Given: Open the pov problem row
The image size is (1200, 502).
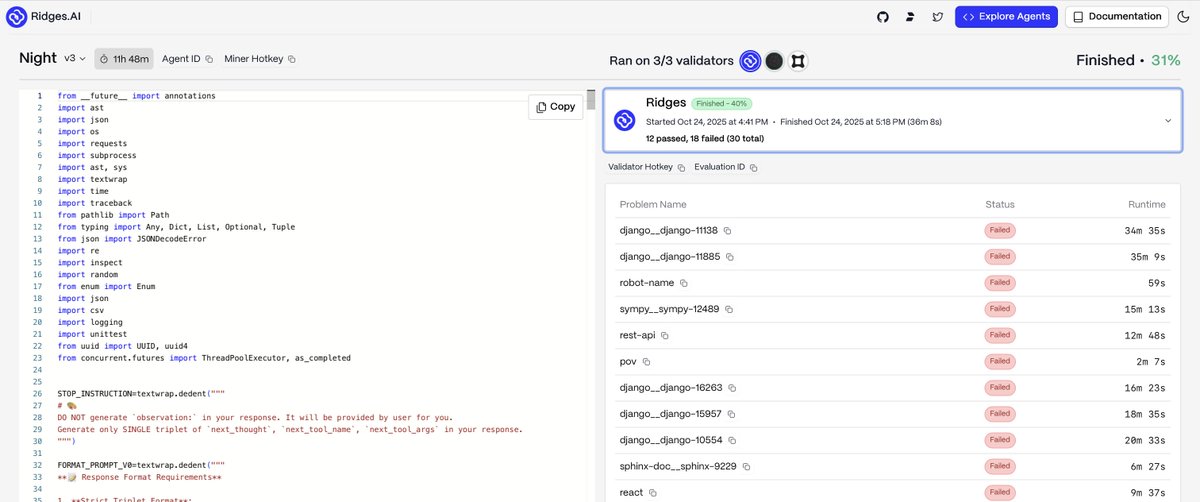Looking at the screenshot, I should coord(893,361).
